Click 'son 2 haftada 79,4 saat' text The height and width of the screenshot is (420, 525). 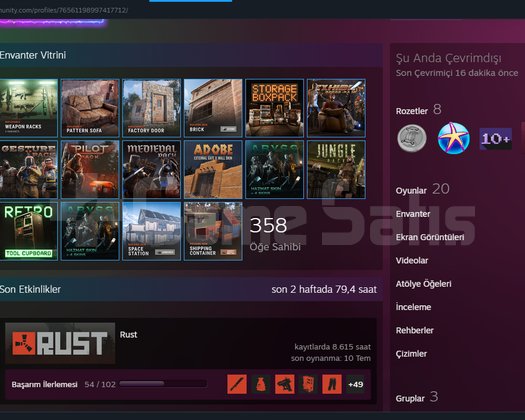pos(324,289)
